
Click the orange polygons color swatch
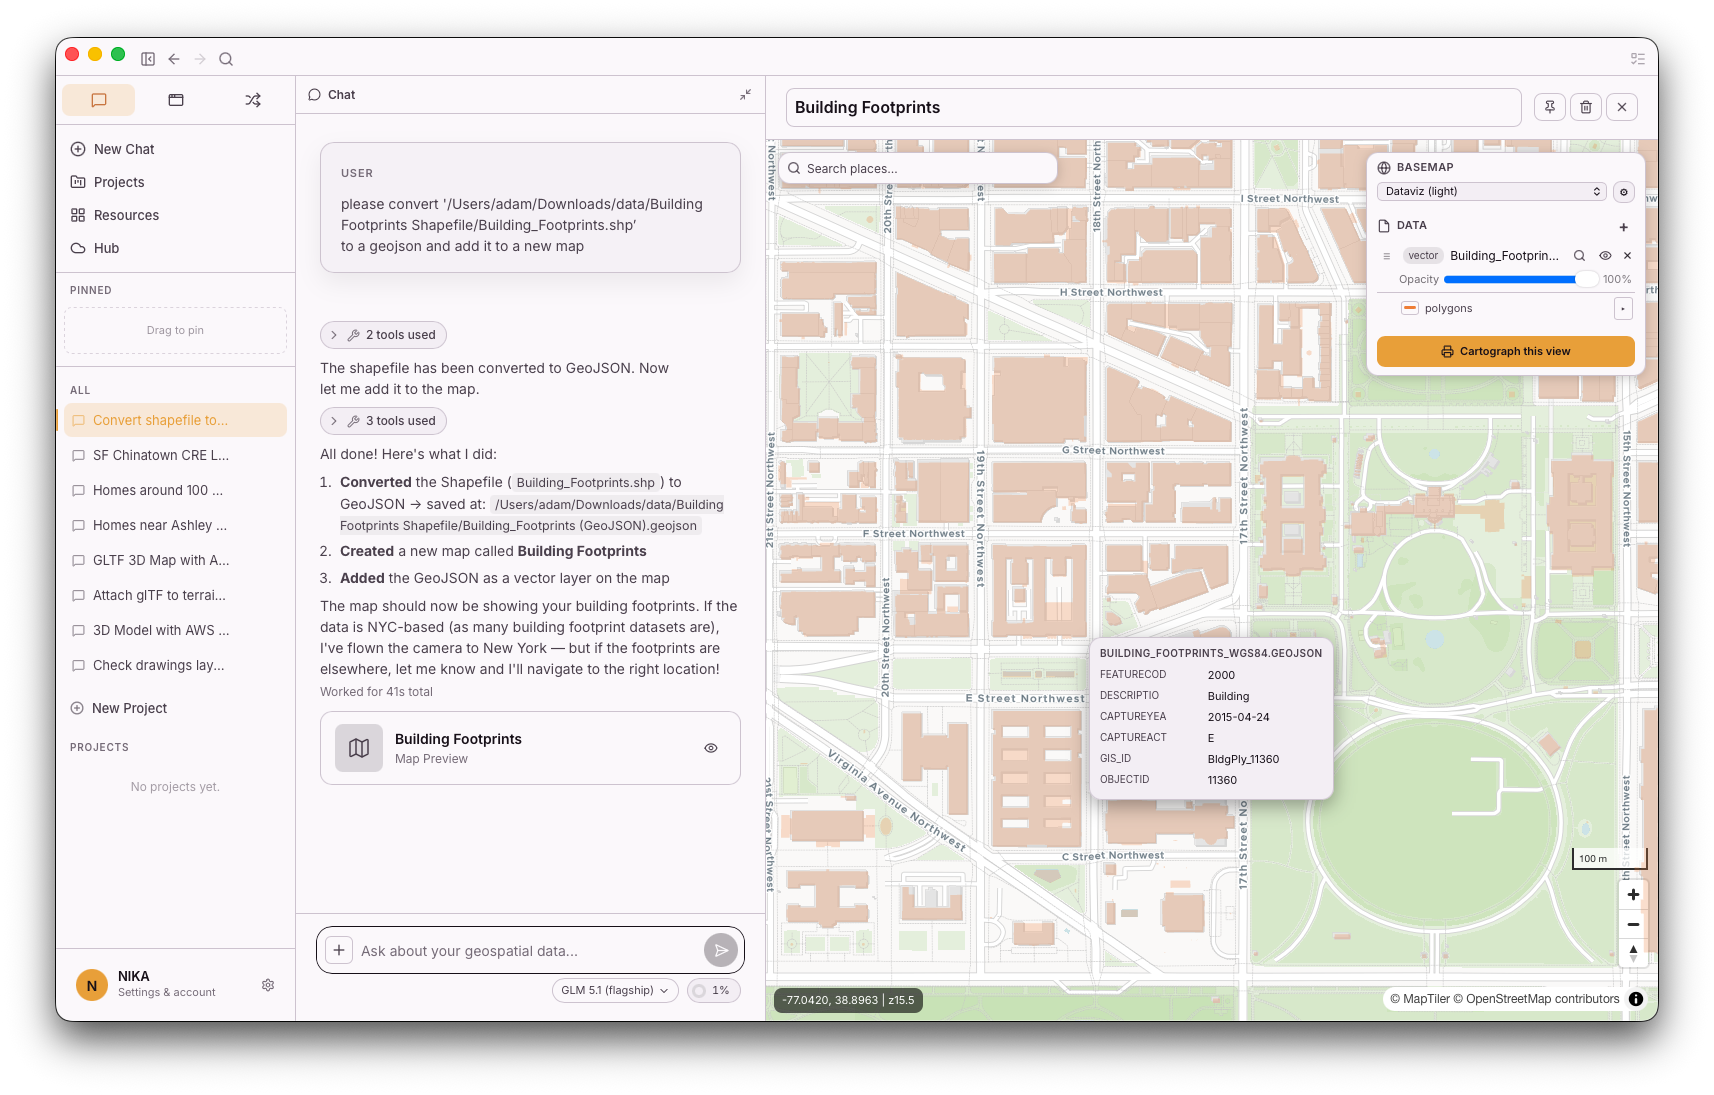coord(1409,308)
